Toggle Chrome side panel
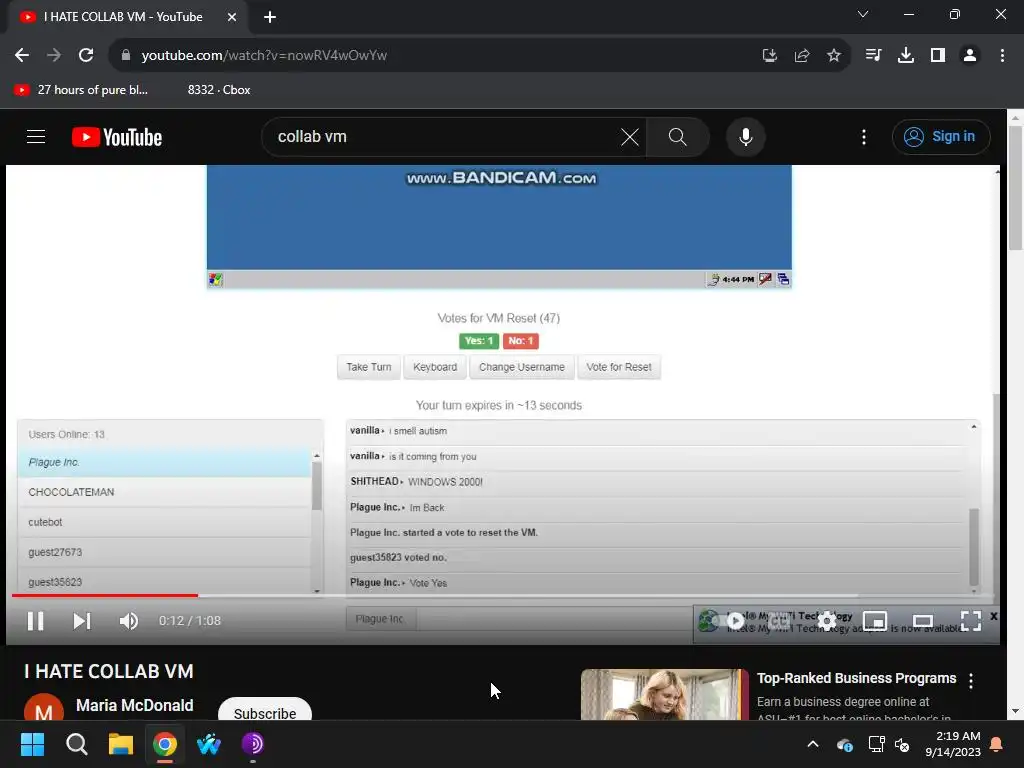Image resolution: width=1024 pixels, height=768 pixels. pyautogui.click(x=938, y=56)
